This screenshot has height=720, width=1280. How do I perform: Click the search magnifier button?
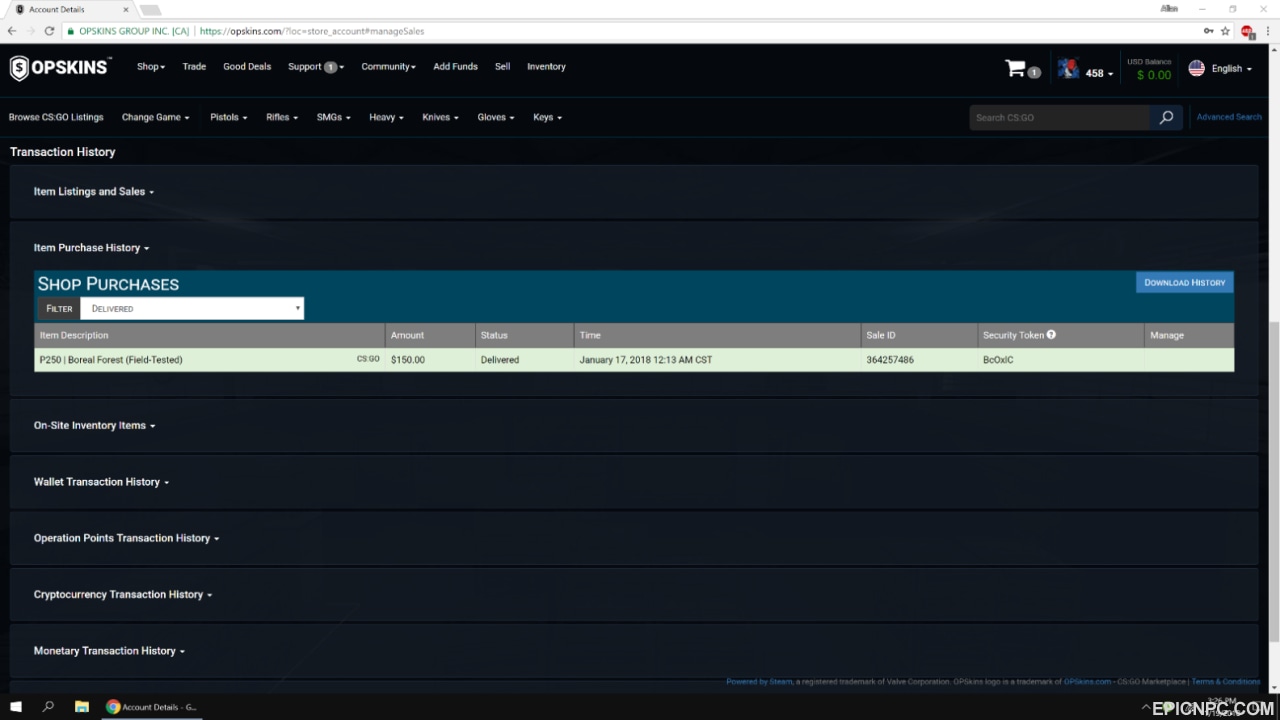pyautogui.click(x=1166, y=117)
